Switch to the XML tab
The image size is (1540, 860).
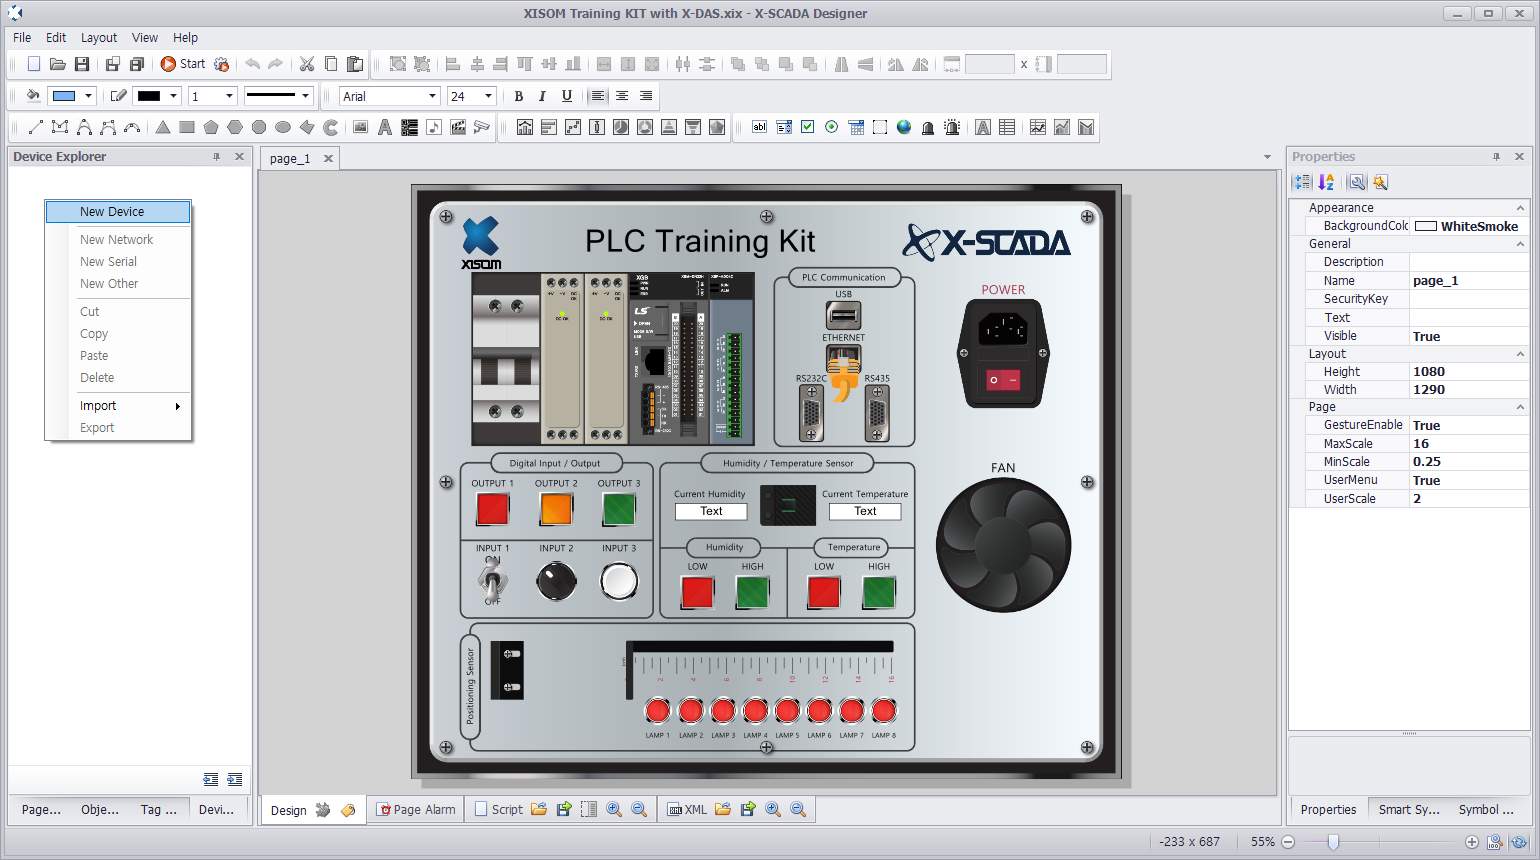(687, 810)
